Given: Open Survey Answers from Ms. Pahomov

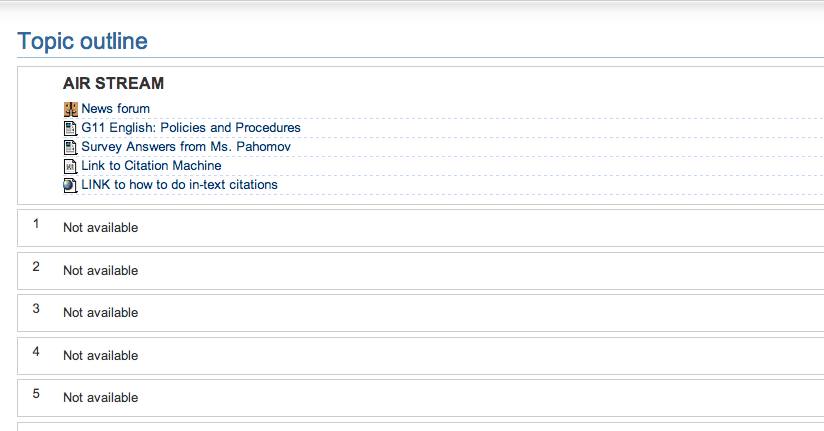Looking at the screenshot, I should 186,147.
